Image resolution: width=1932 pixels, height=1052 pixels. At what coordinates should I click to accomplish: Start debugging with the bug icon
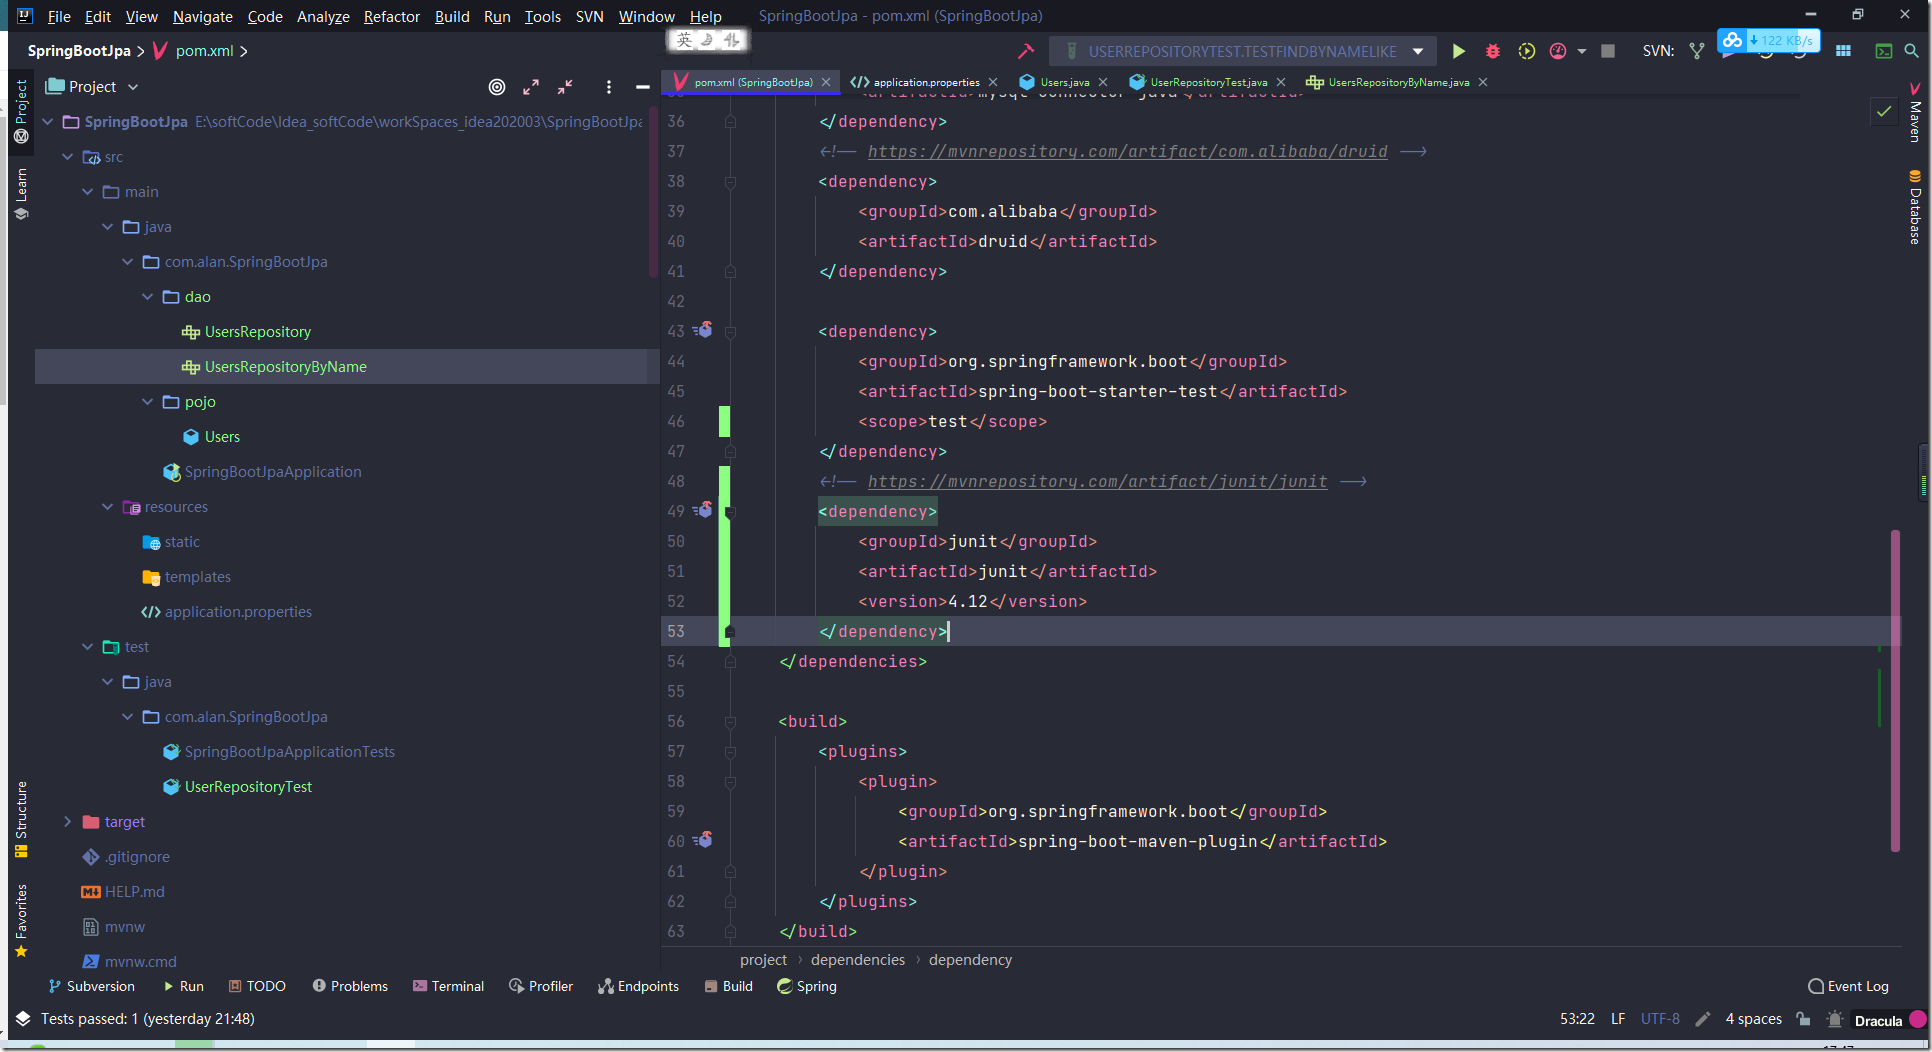tap(1493, 51)
